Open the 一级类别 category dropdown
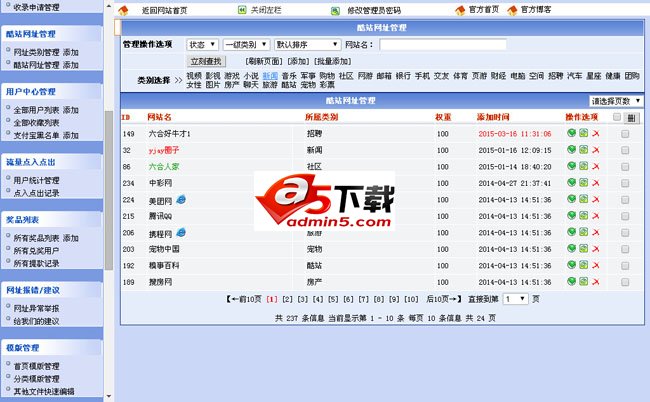Image resolution: width=650 pixels, height=402 pixels. pos(246,44)
